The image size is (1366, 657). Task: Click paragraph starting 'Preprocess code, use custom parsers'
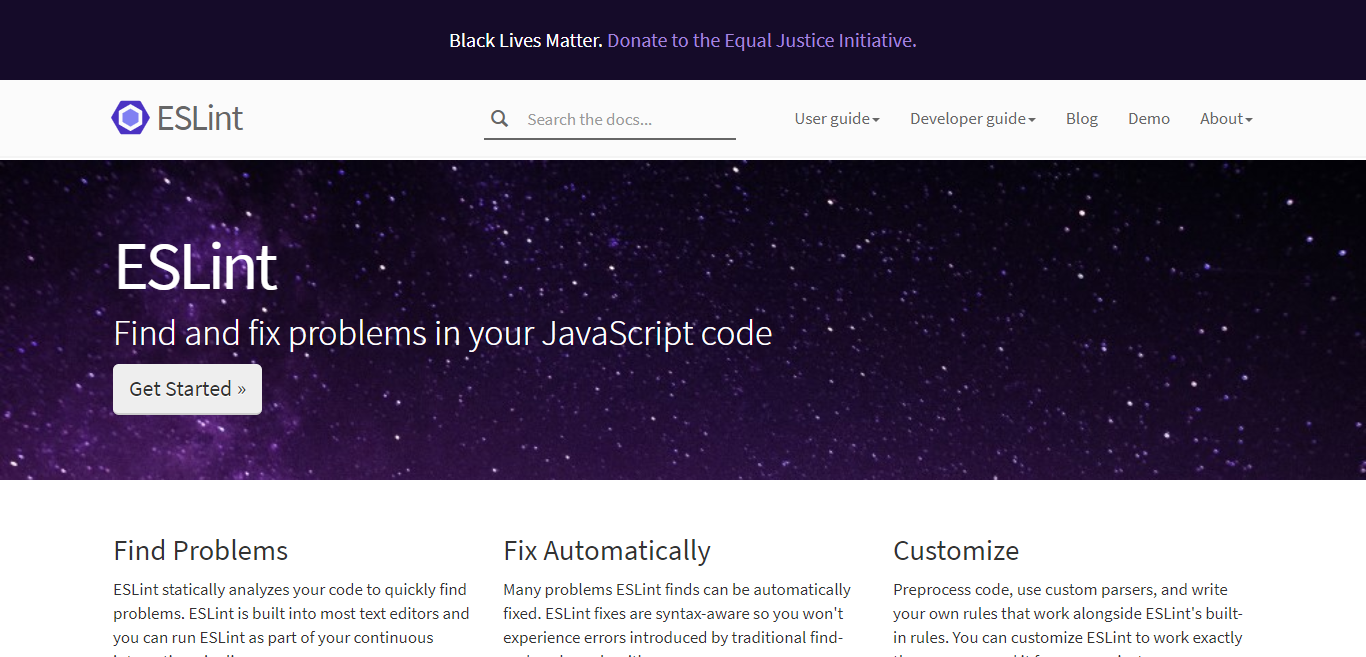point(1068,618)
